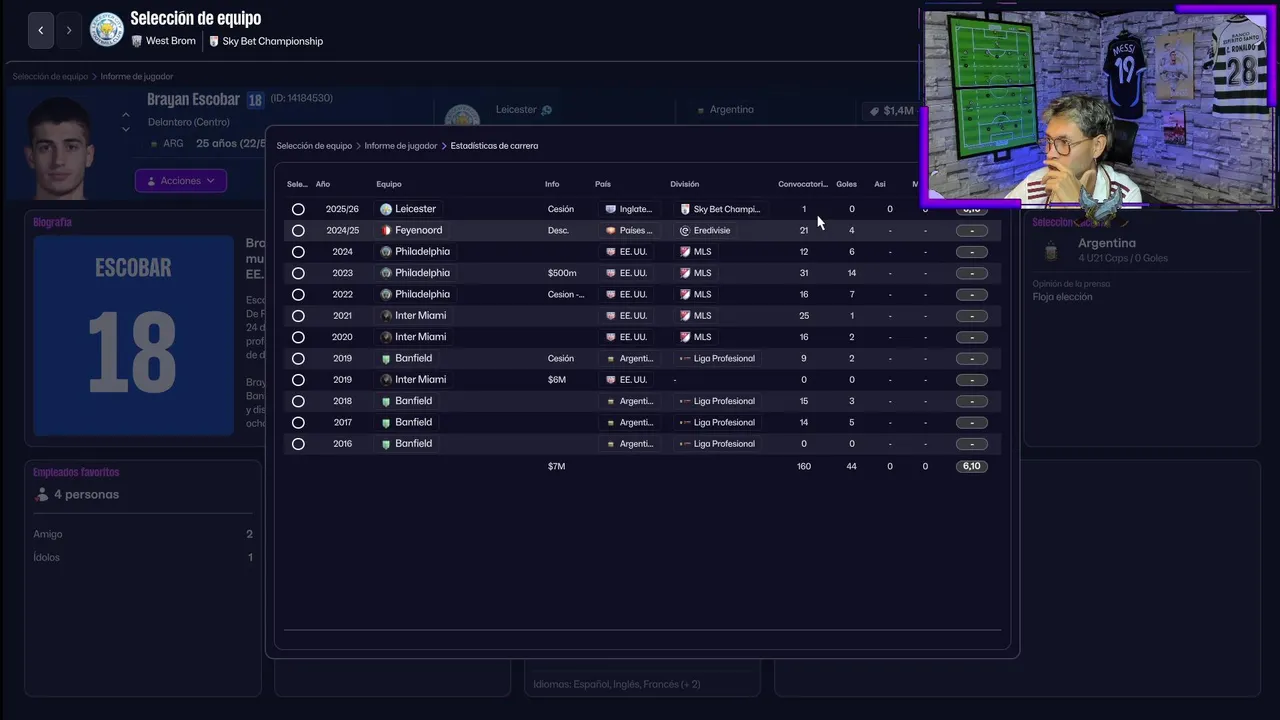Sort by the País column header
1280x720 pixels.
(x=603, y=184)
